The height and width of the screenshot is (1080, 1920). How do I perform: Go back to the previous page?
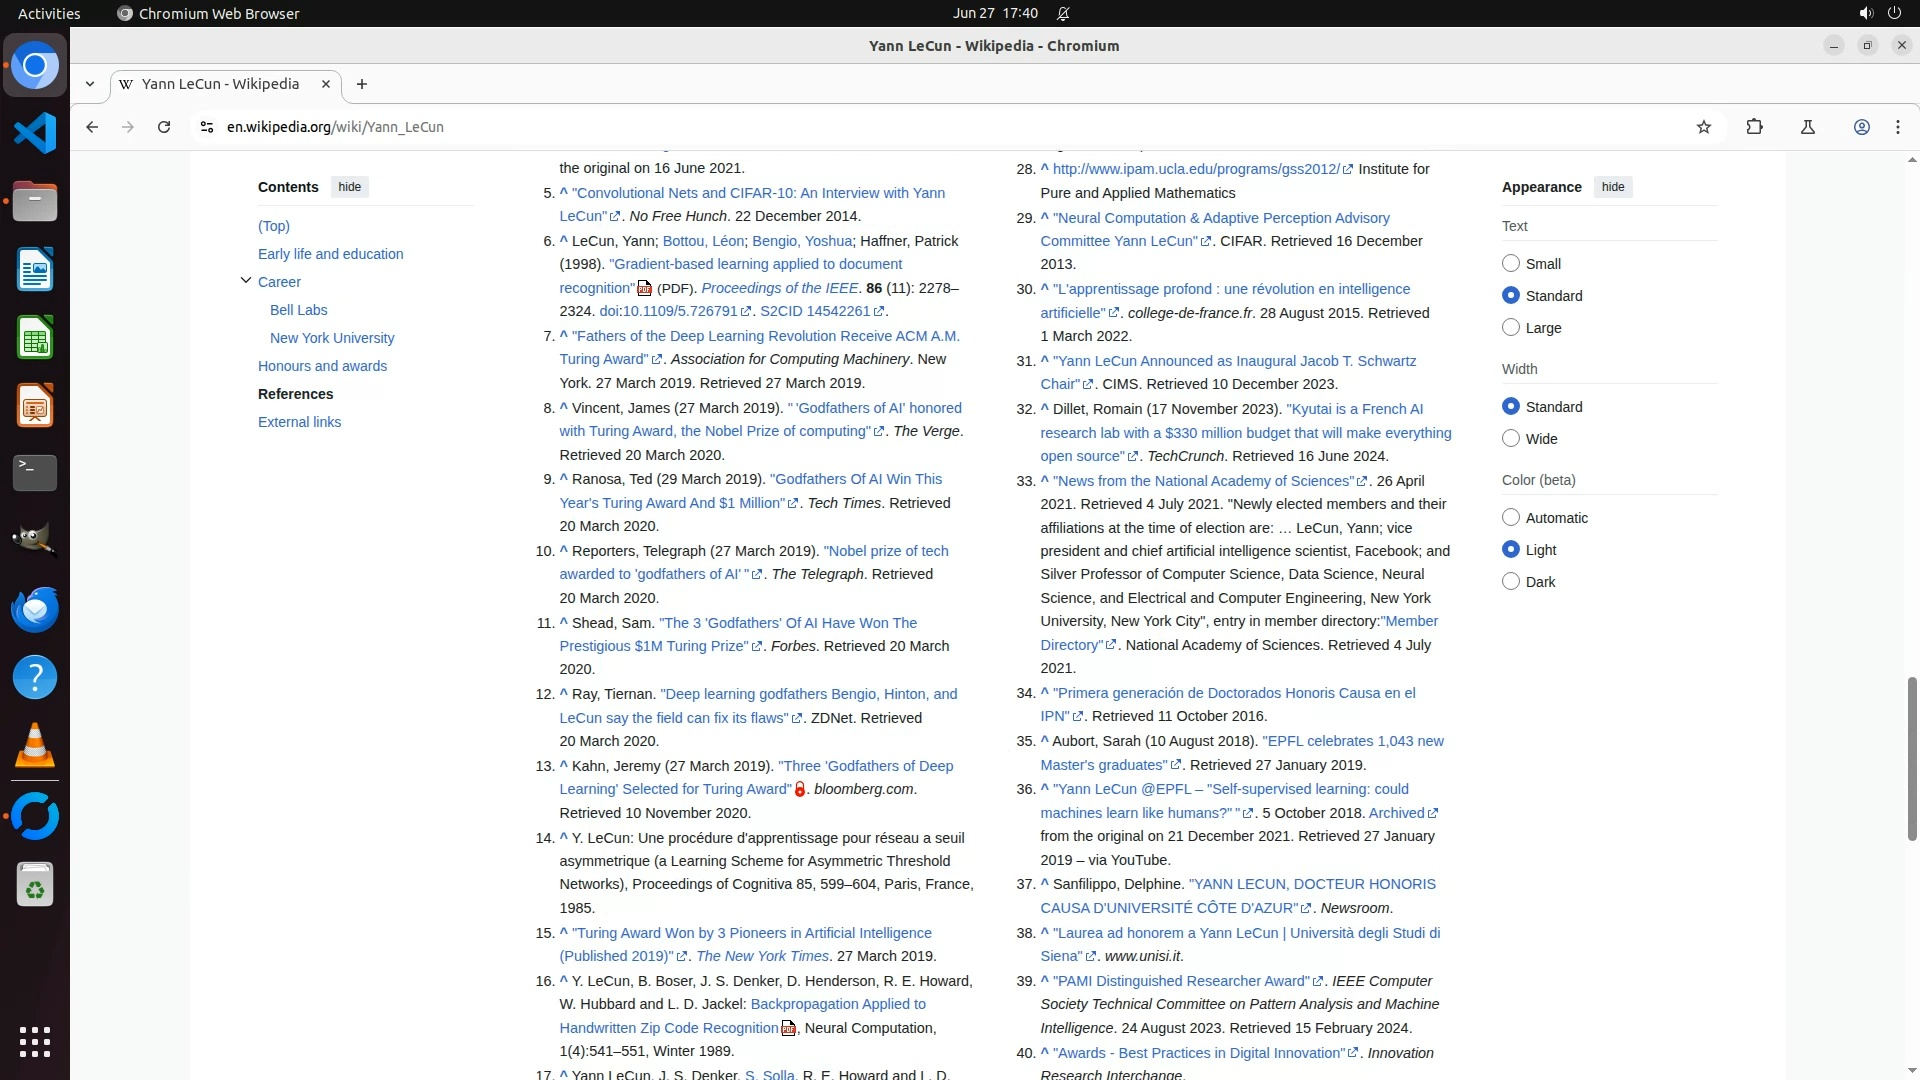[92, 127]
